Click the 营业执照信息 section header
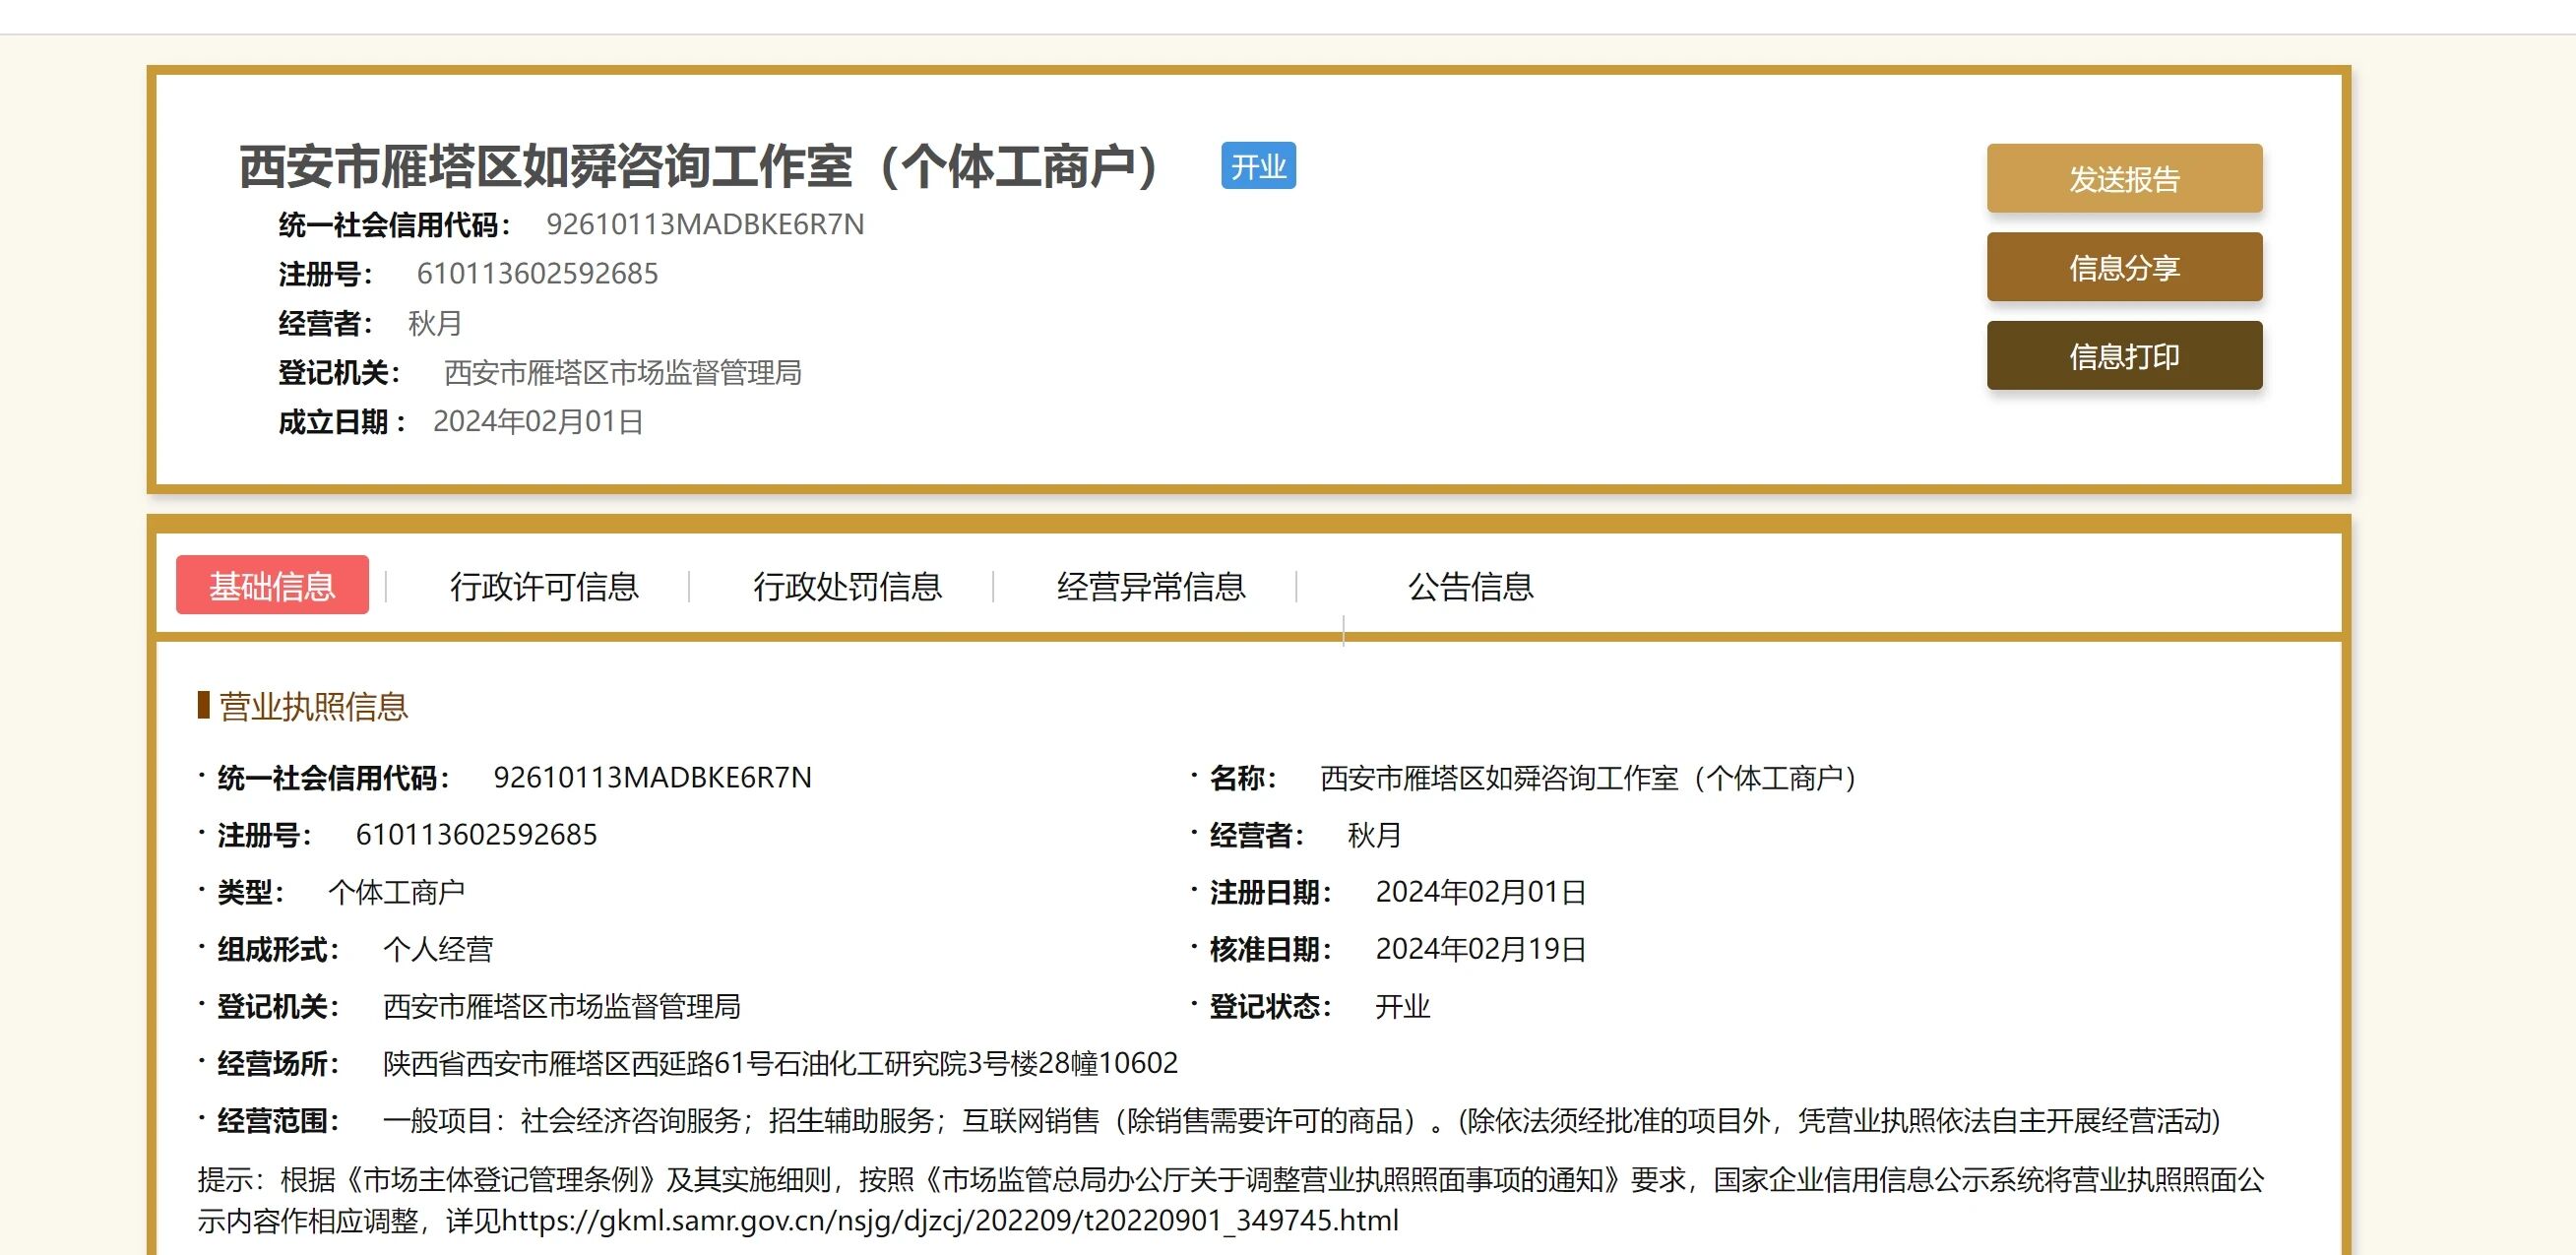The height and width of the screenshot is (1255, 2576). tap(313, 706)
